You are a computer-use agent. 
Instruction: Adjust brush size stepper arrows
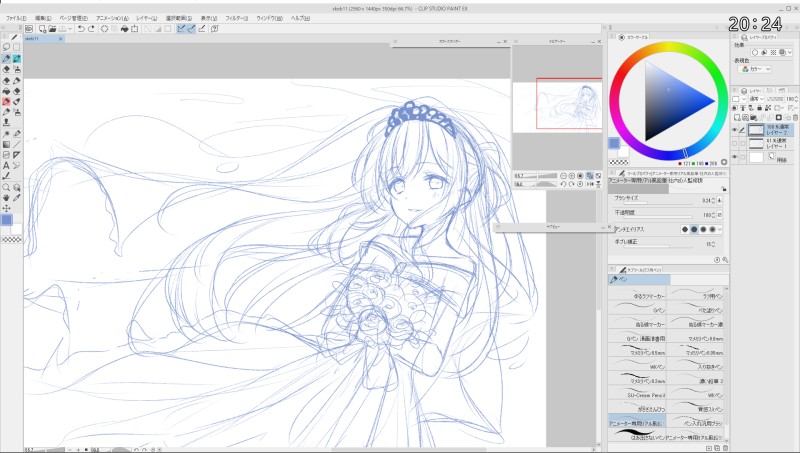coord(714,201)
